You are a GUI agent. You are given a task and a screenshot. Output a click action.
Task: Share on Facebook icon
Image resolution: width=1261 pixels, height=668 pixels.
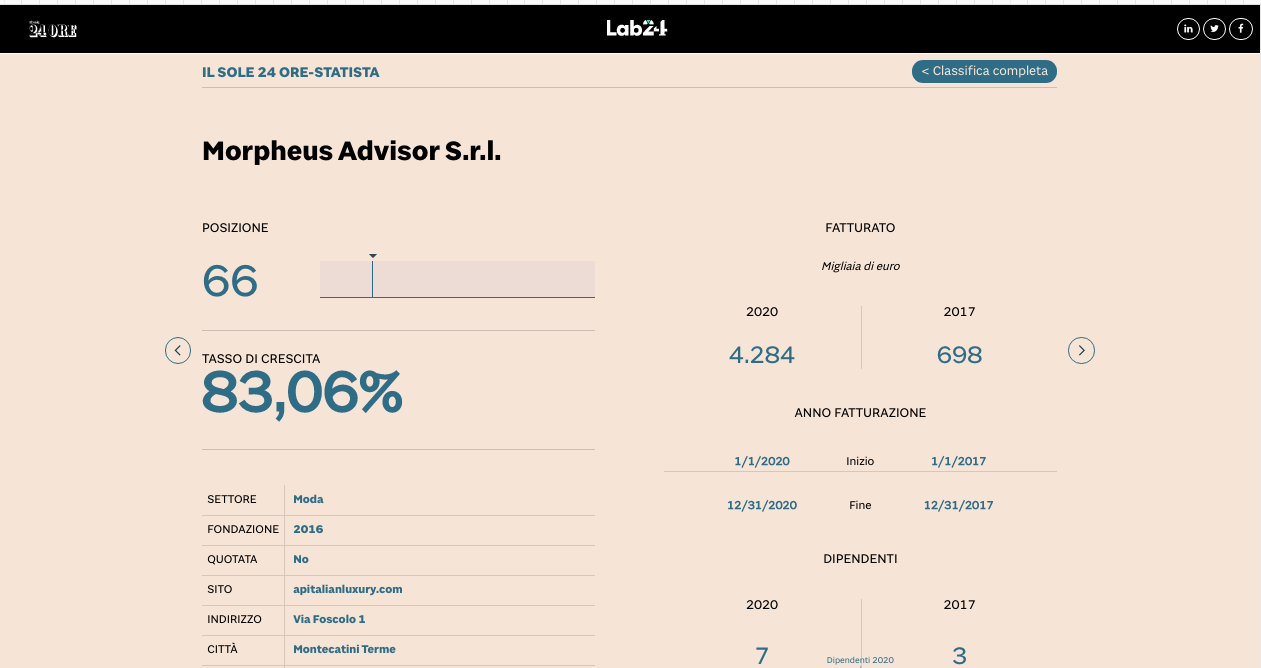click(x=1241, y=29)
